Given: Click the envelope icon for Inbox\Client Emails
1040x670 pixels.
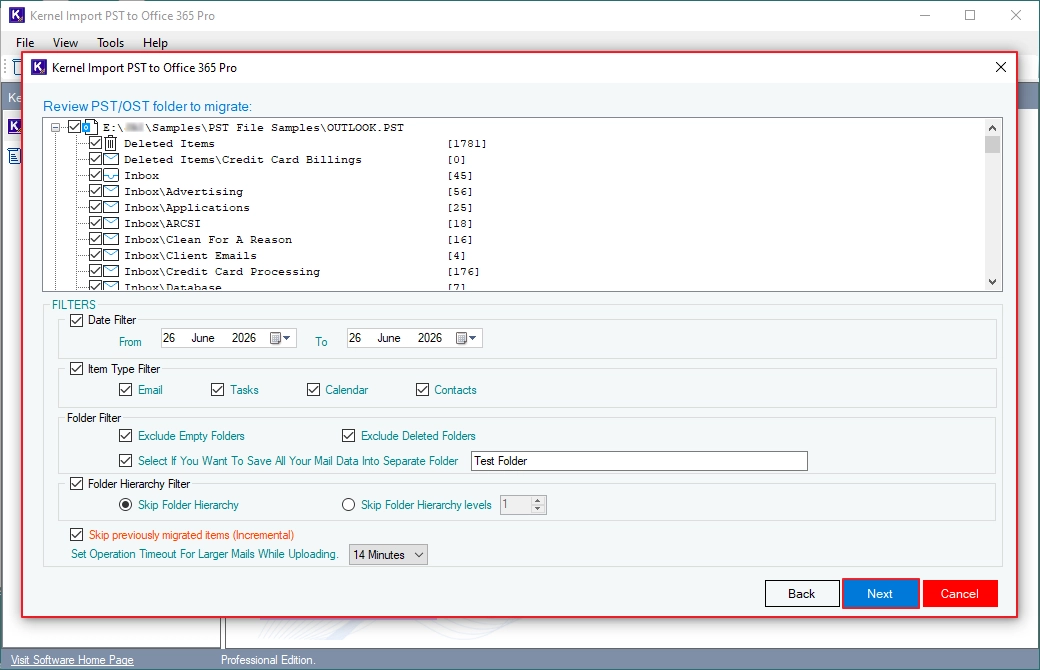Looking at the screenshot, I should (111, 255).
